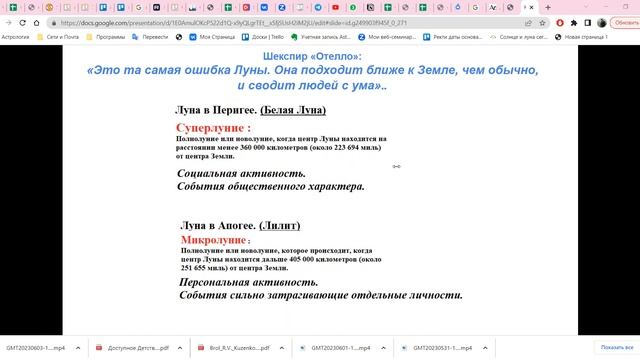Switch to the YouTube tab
Image resolution: width=640 pixels, height=360 pixels.
(x=336, y=7)
